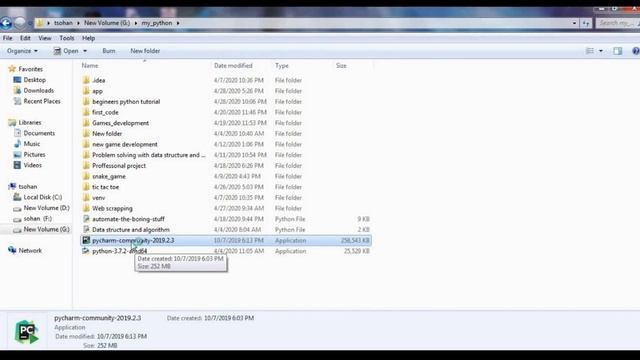
Task: Toggle the preview pane icon
Action: [x=618, y=51]
